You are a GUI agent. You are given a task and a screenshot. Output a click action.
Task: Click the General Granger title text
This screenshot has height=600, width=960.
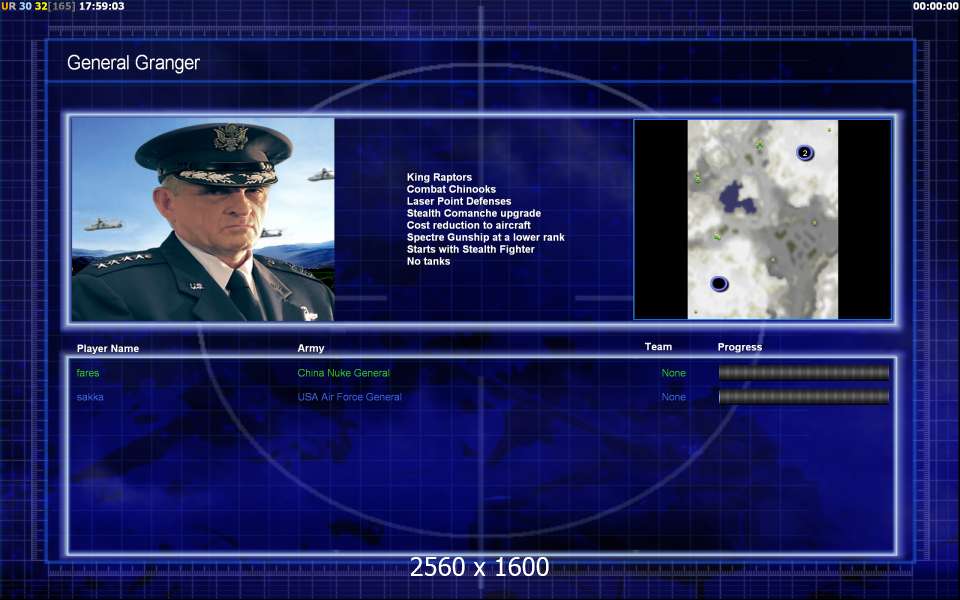[133, 63]
